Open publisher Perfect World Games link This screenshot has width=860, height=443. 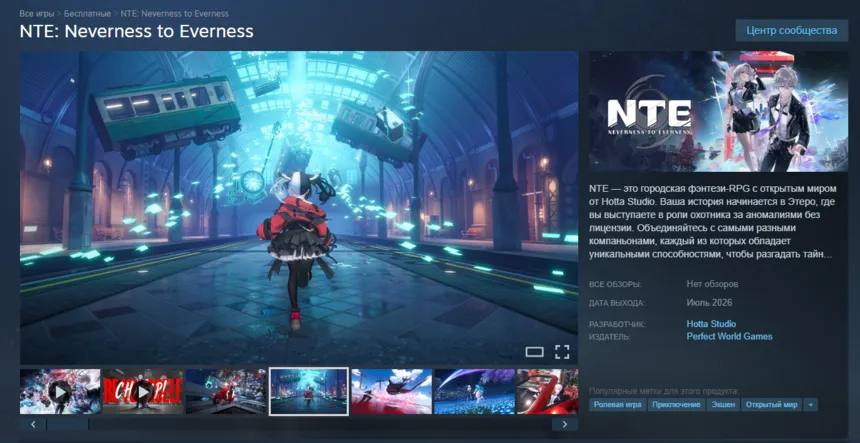[x=729, y=337]
